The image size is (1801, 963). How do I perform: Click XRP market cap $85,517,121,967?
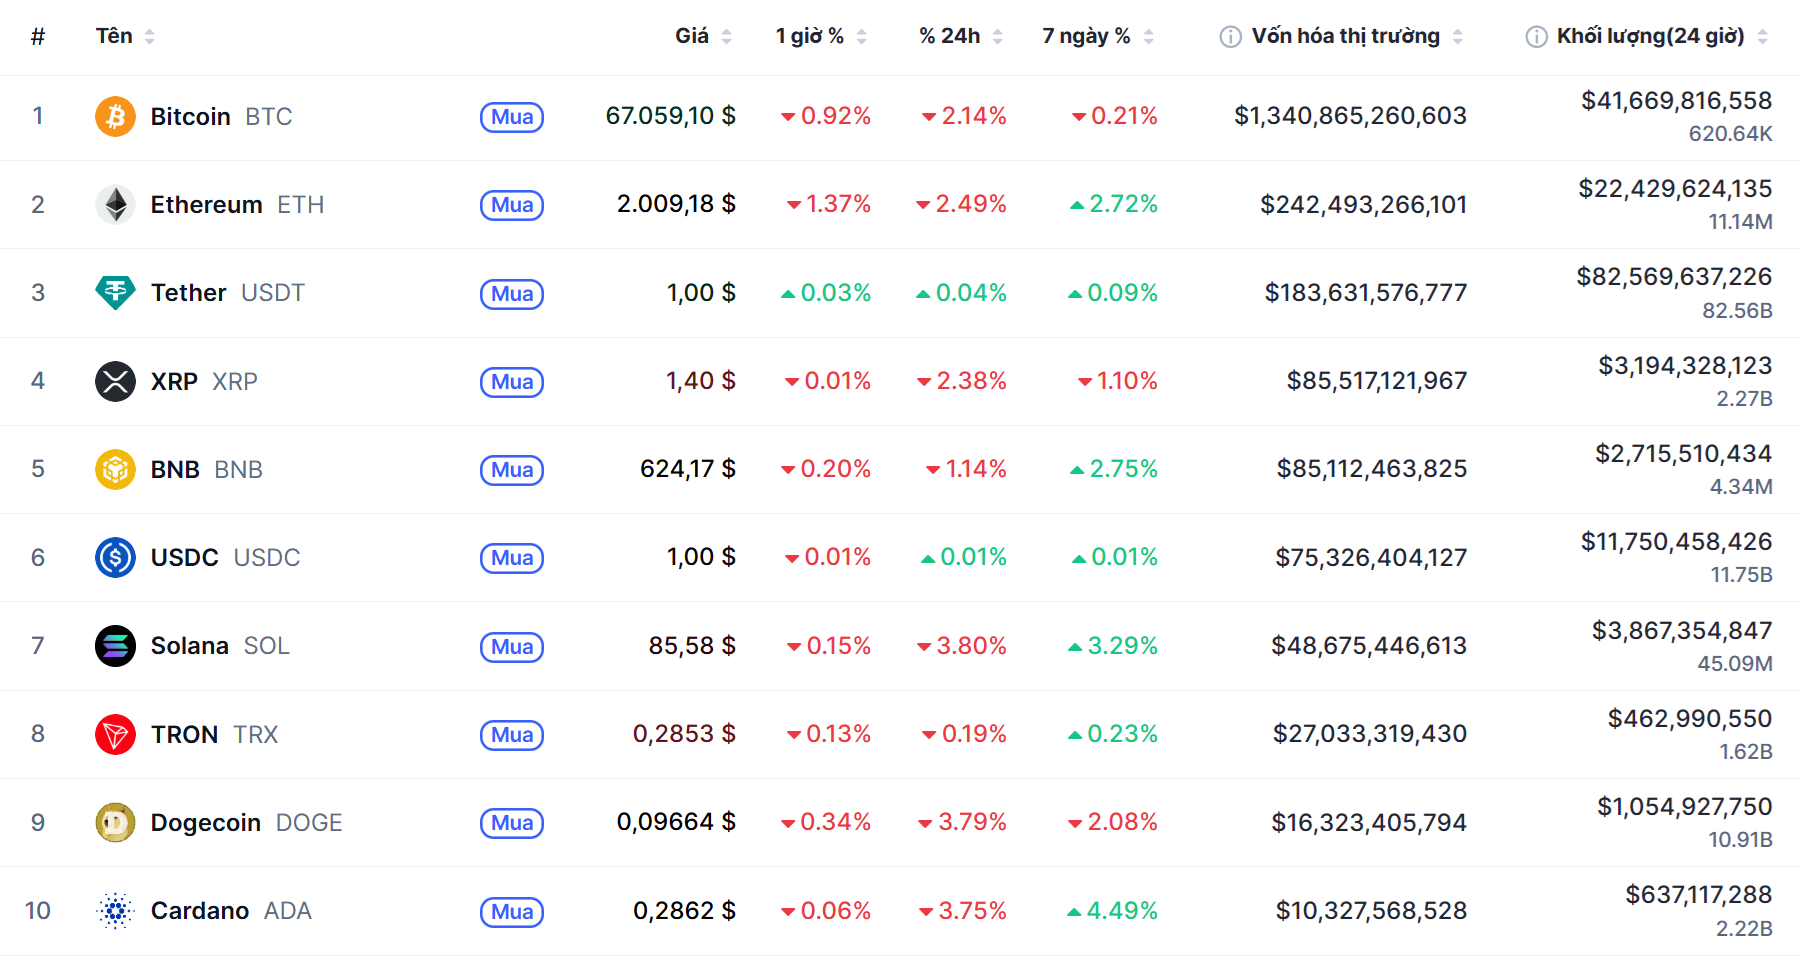pyautogui.click(x=1377, y=381)
